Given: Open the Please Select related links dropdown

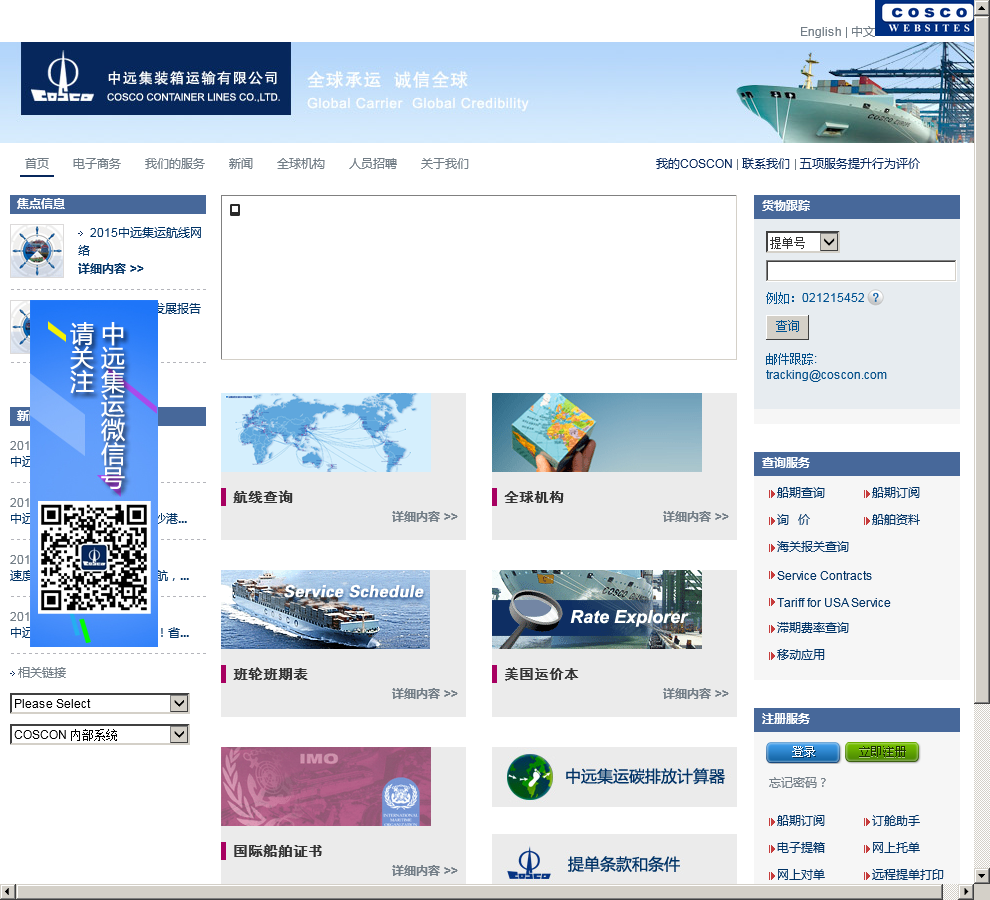Looking at the screenshot, I should (100, 703).
